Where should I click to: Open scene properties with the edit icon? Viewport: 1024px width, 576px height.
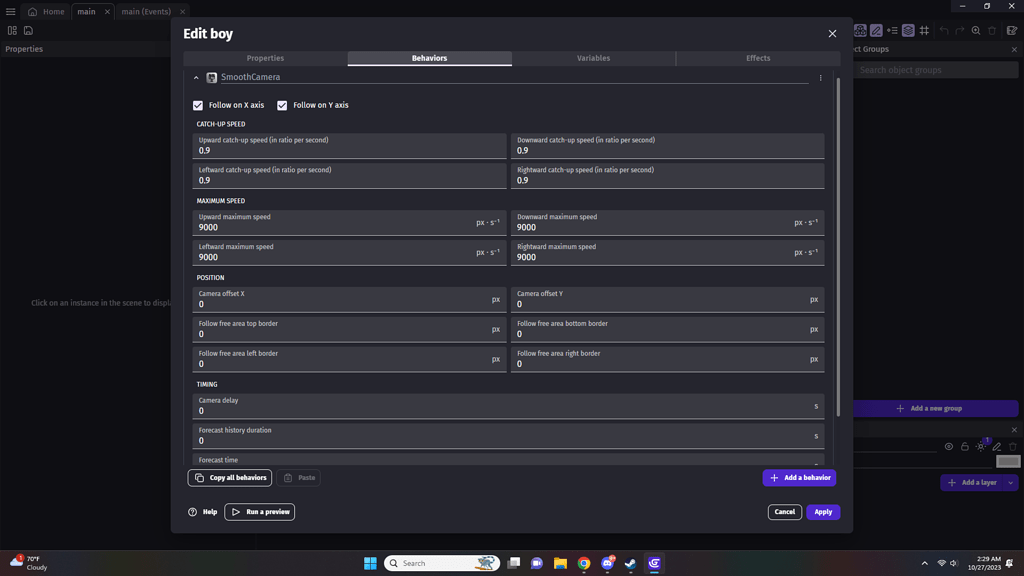point(1012,31)
